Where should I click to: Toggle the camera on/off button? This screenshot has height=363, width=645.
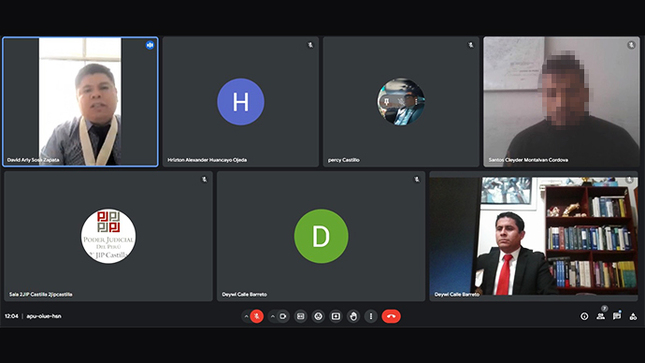[x=283, y=316]
